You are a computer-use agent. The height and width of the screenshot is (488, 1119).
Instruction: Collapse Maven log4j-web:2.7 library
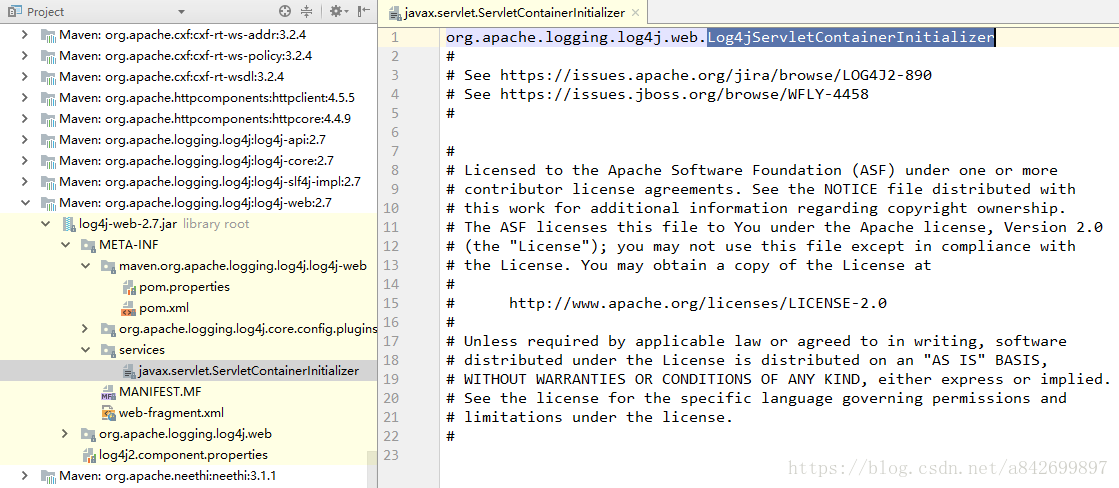[25, 203]
